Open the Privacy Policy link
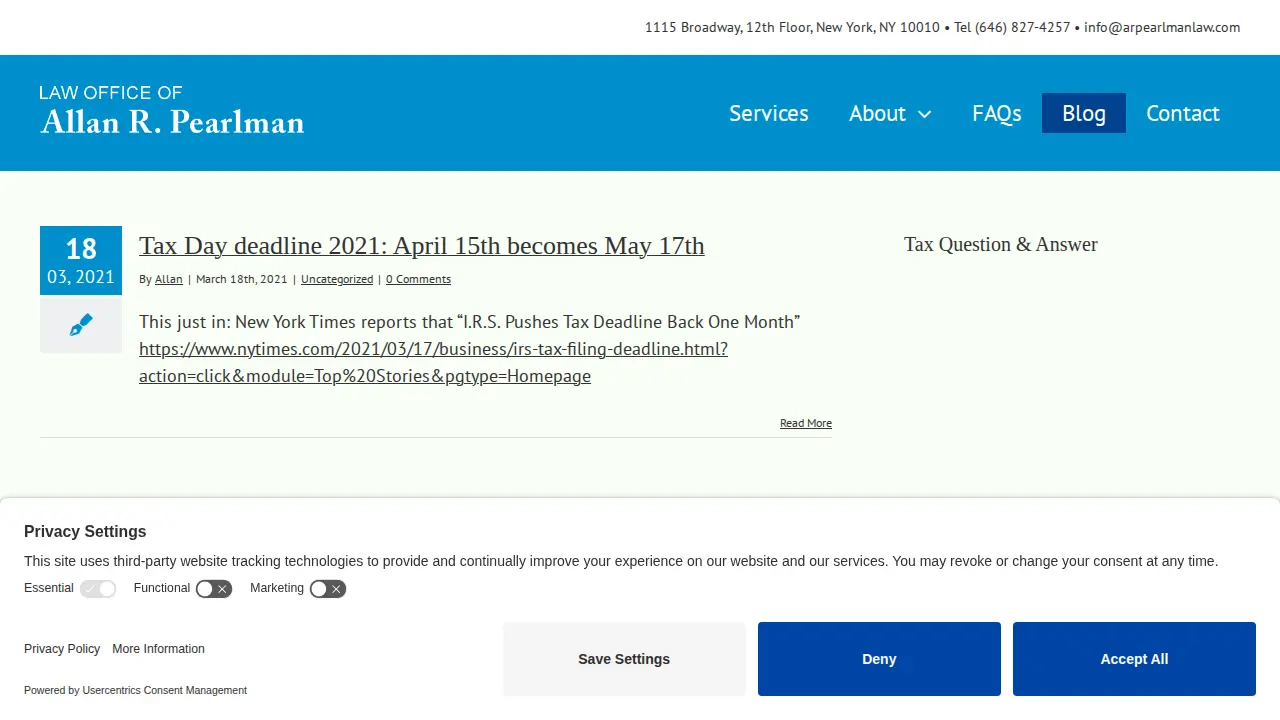 click(62, 649)
